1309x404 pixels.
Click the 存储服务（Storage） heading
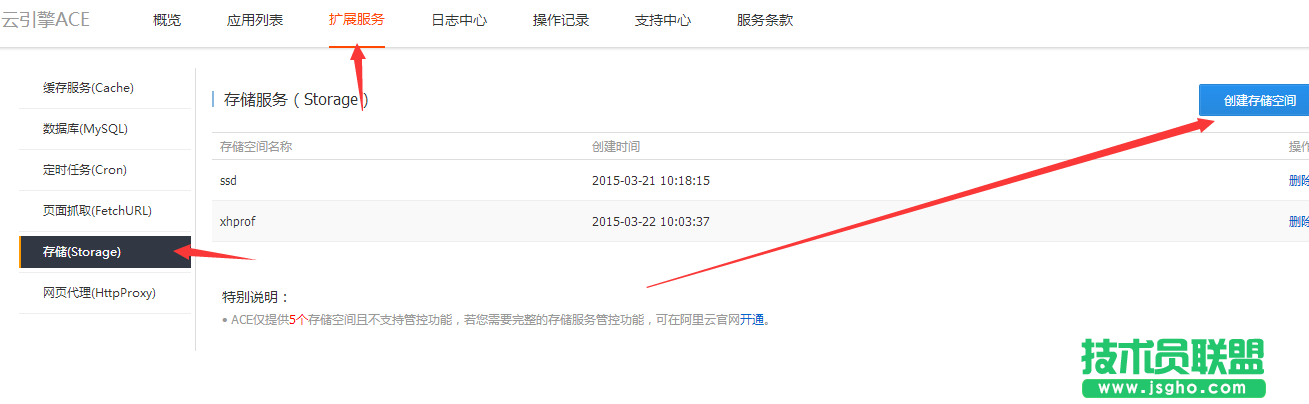[x=297, y=100]
